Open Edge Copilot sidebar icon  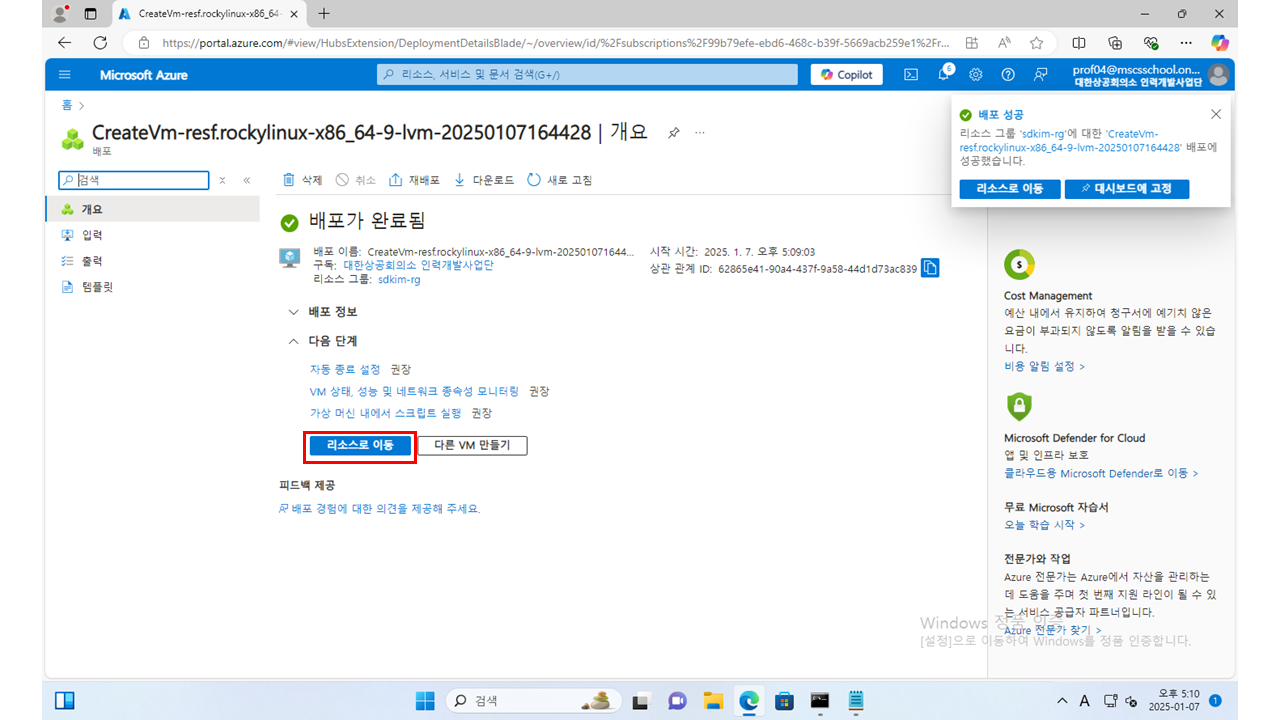pyautogui.click(x=1219, y=43)
